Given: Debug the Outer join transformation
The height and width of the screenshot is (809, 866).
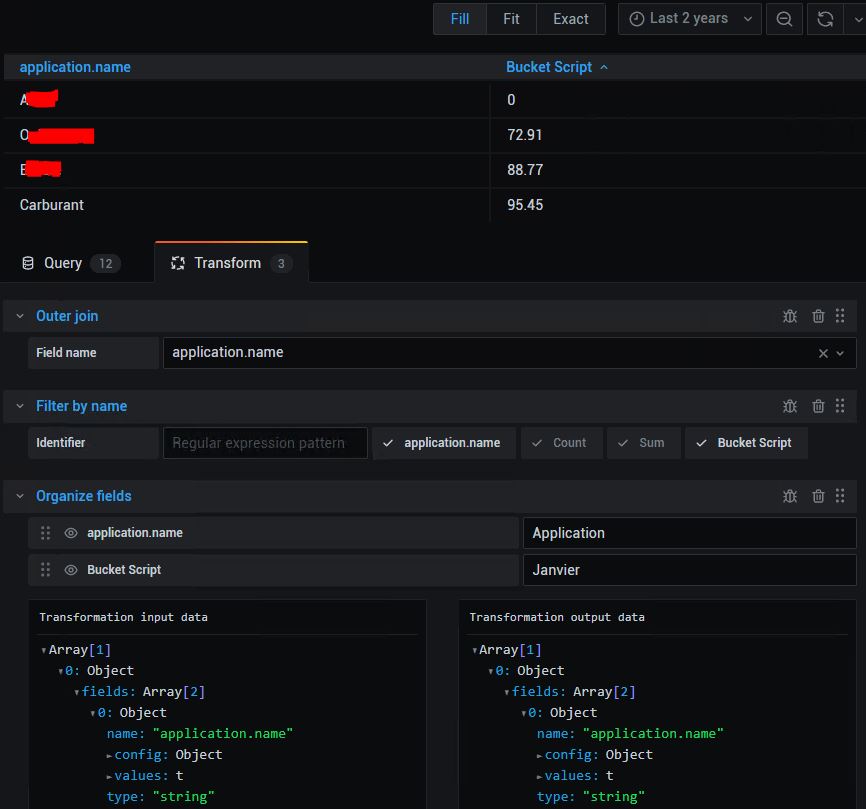Looking at the screenshot, I should click(790, 316).
